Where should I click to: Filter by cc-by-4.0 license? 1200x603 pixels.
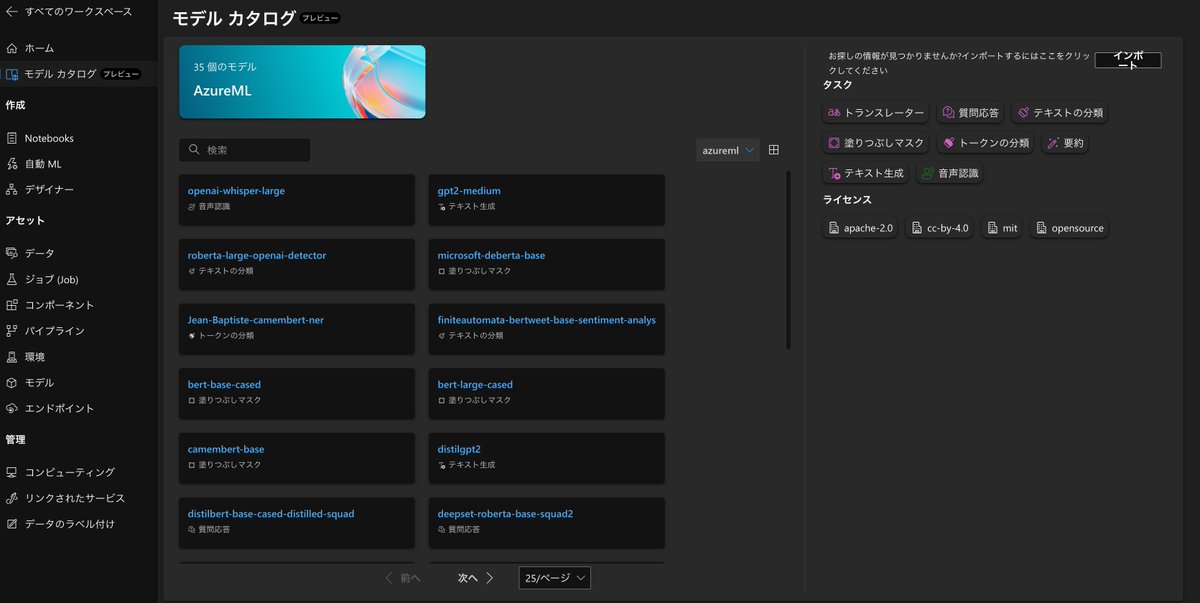click(x=940, y=228)
